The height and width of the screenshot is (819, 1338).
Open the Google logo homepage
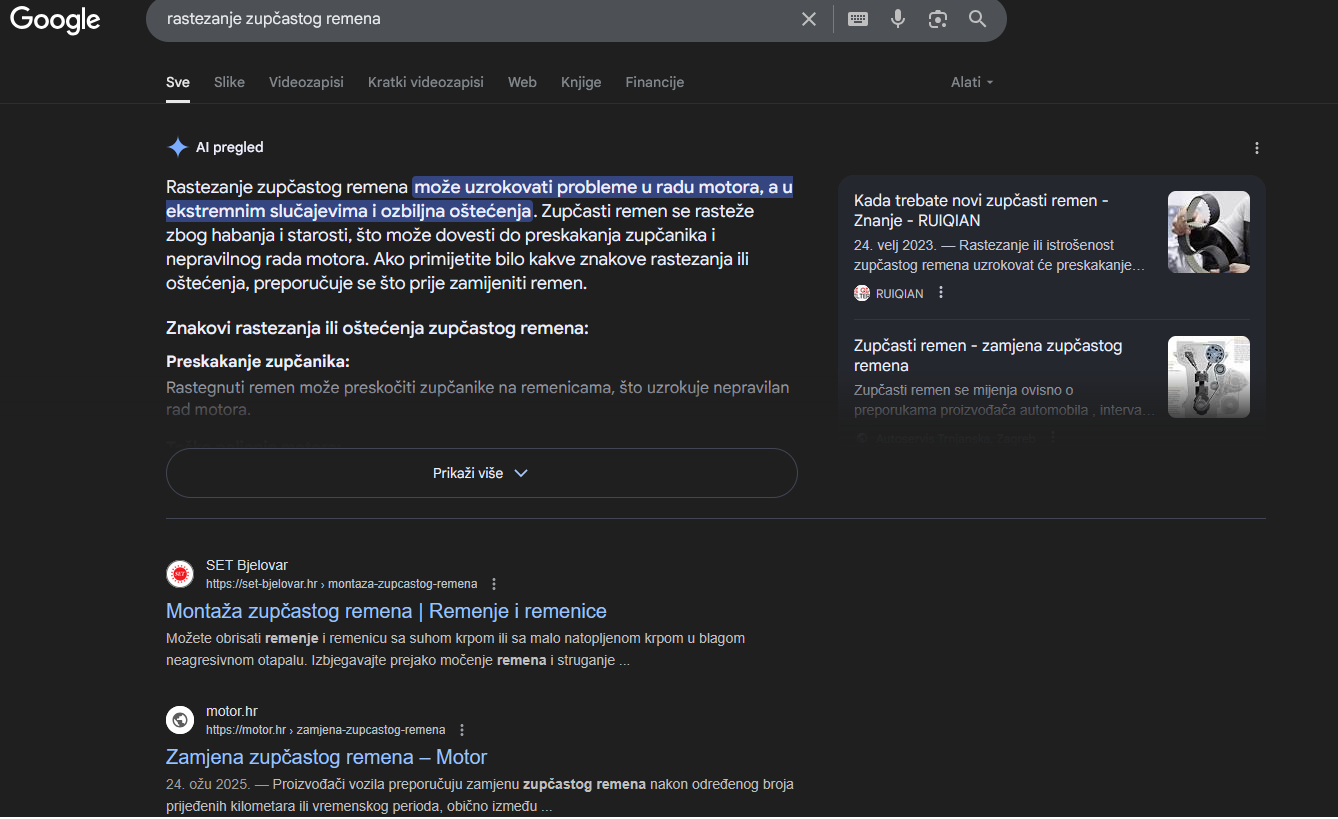(55, 19)
